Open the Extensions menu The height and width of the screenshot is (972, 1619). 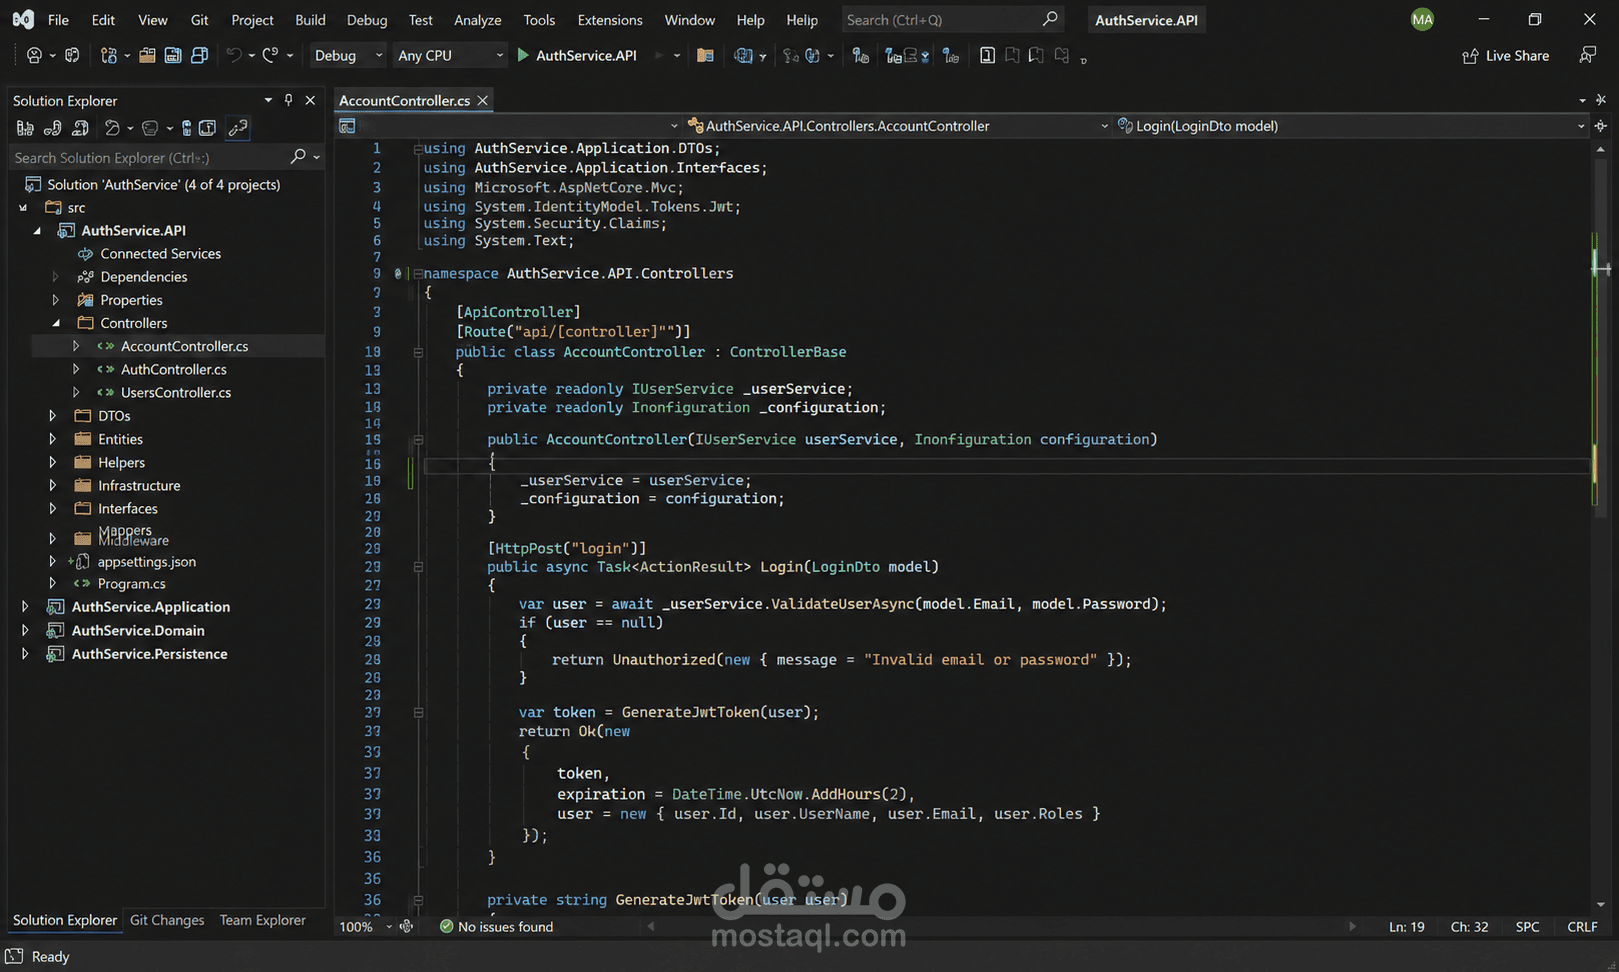click(610, 20)
